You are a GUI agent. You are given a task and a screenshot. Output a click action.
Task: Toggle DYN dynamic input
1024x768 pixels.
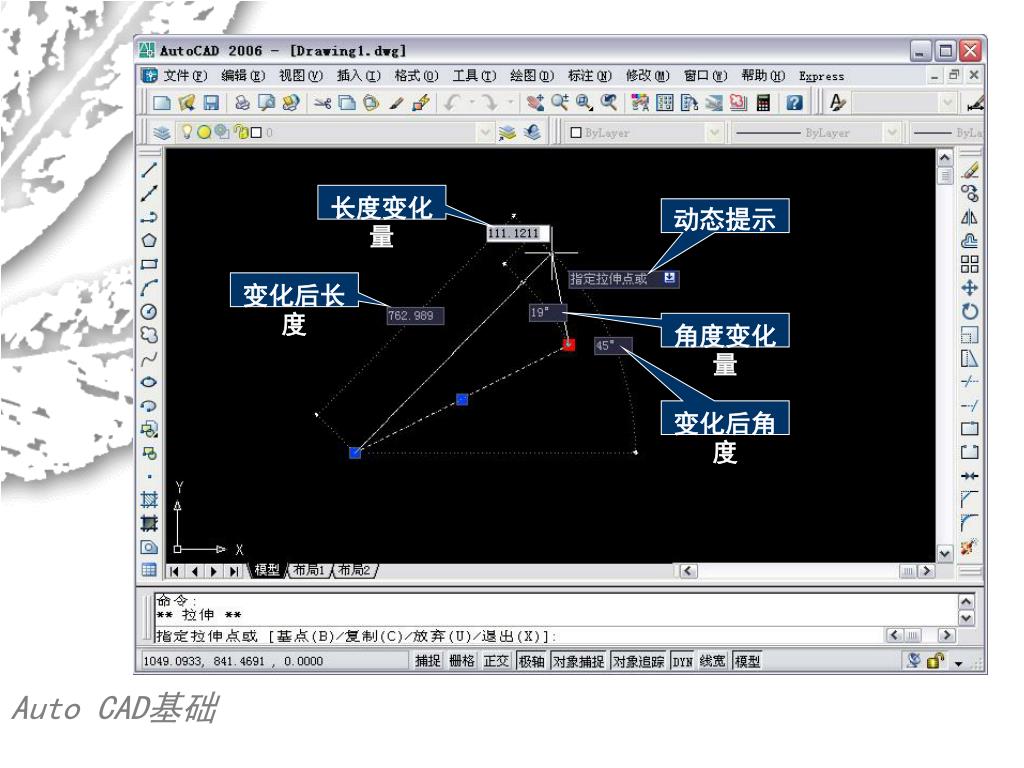pyautogui.click(x=682, y=662)
